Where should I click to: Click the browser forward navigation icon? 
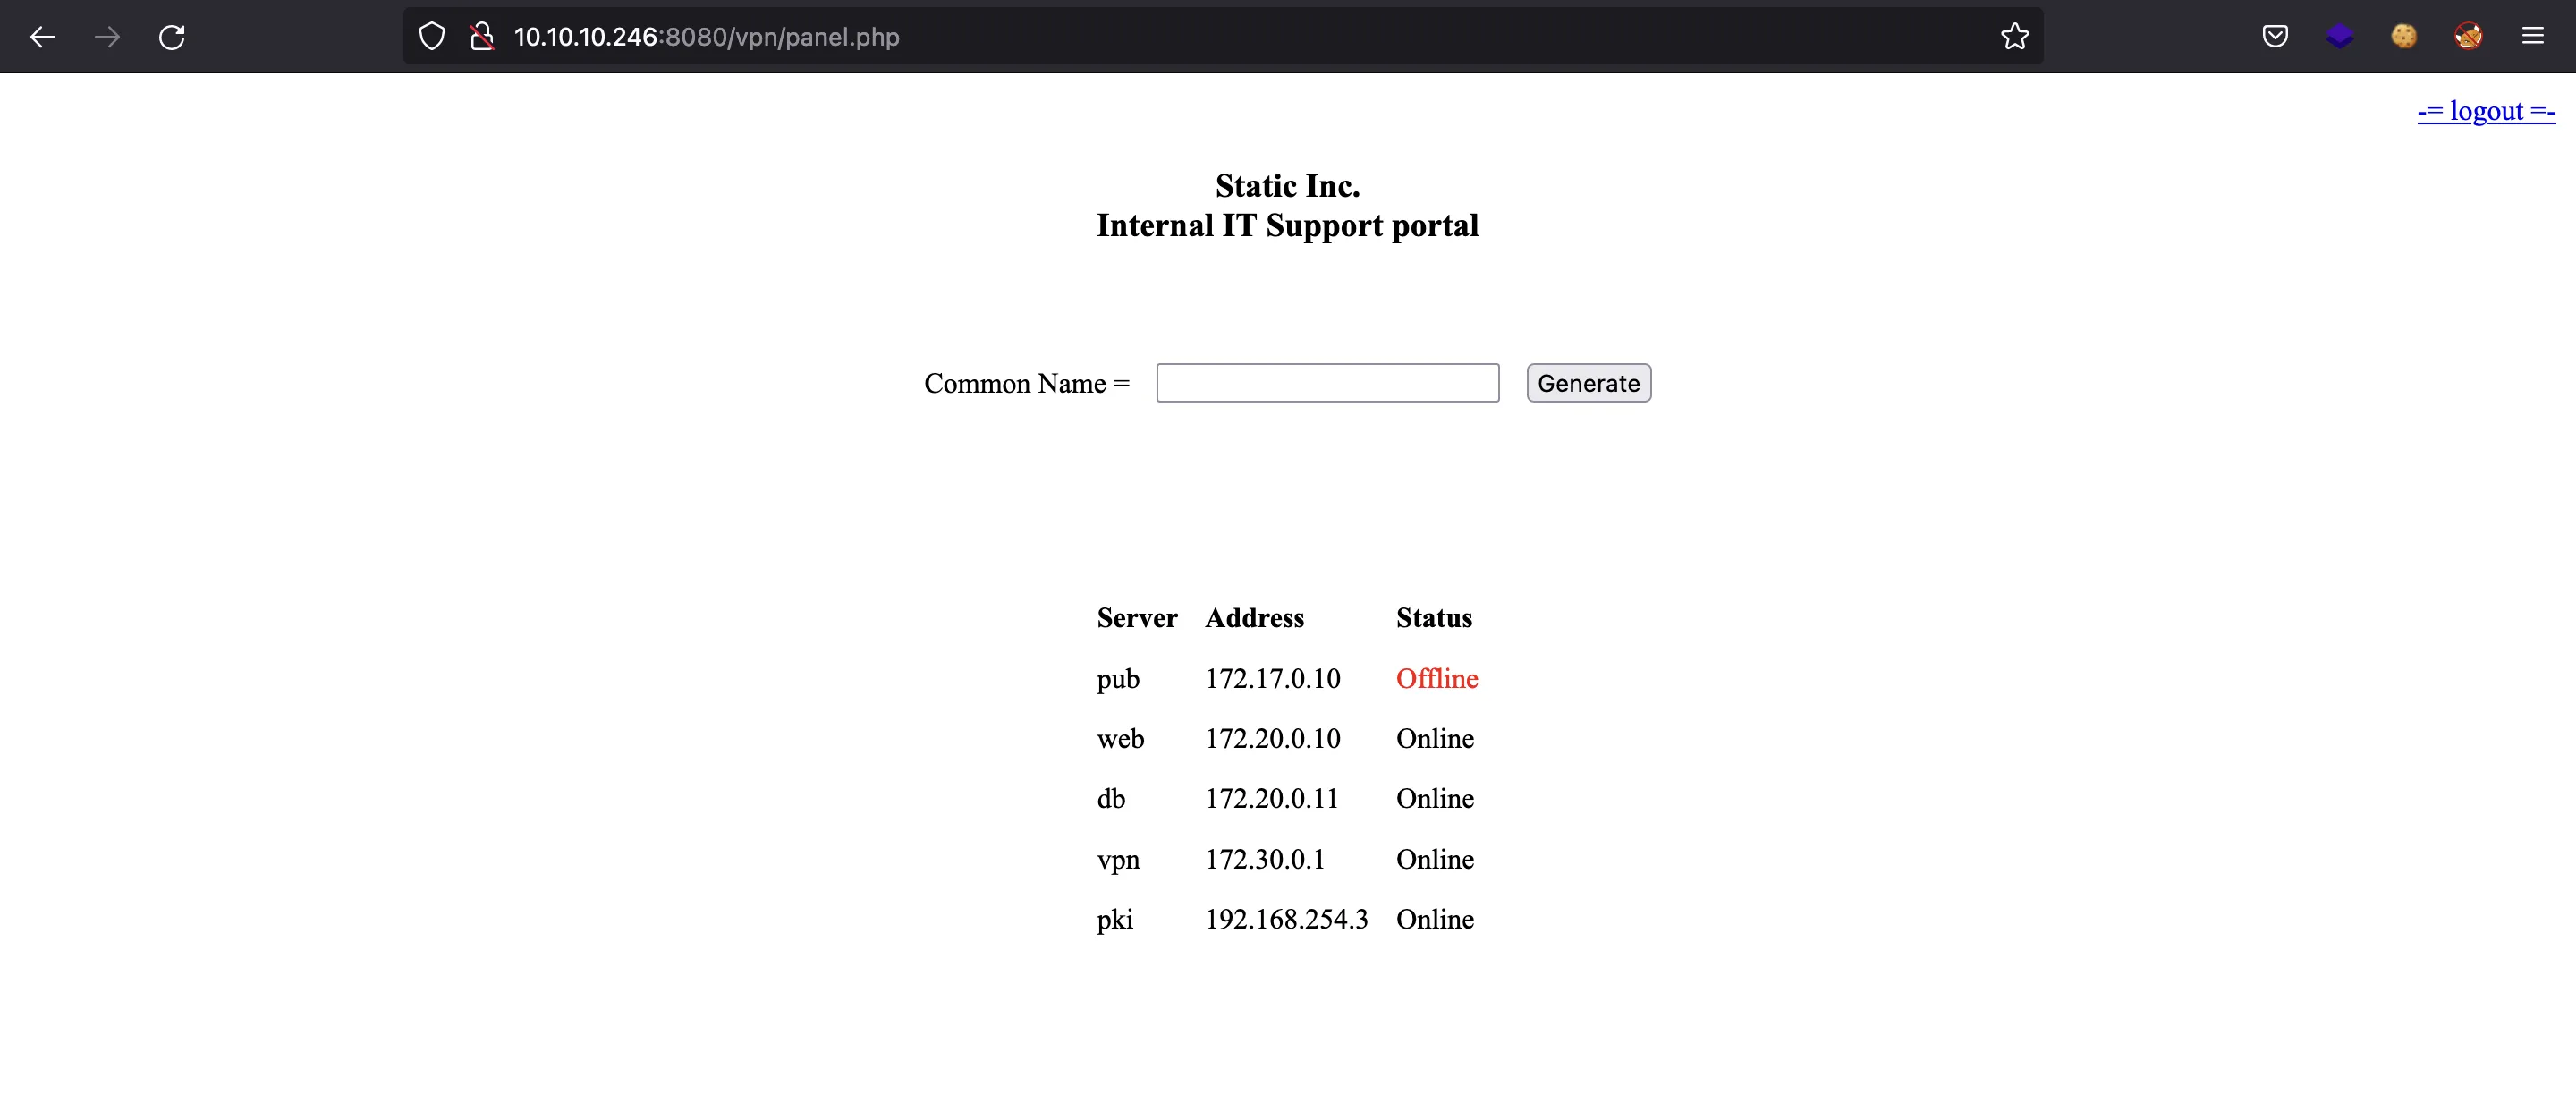click(106, 36)
